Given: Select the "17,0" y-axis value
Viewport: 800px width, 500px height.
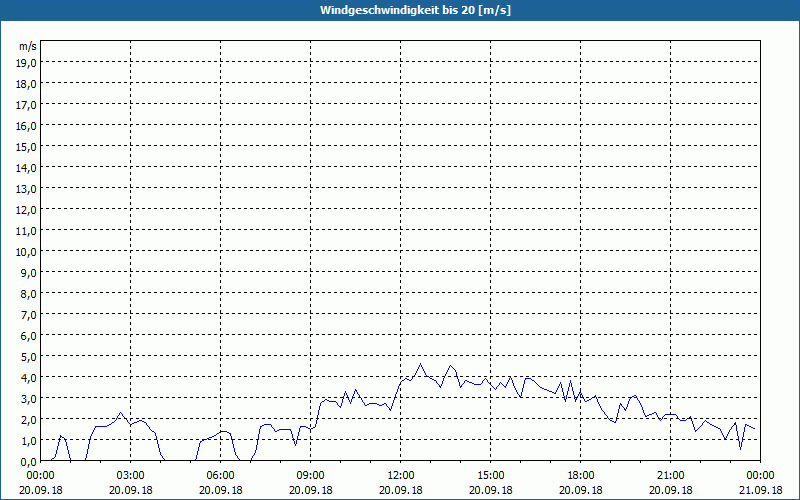Looking at the screenshot, I should tap(27, 105).
